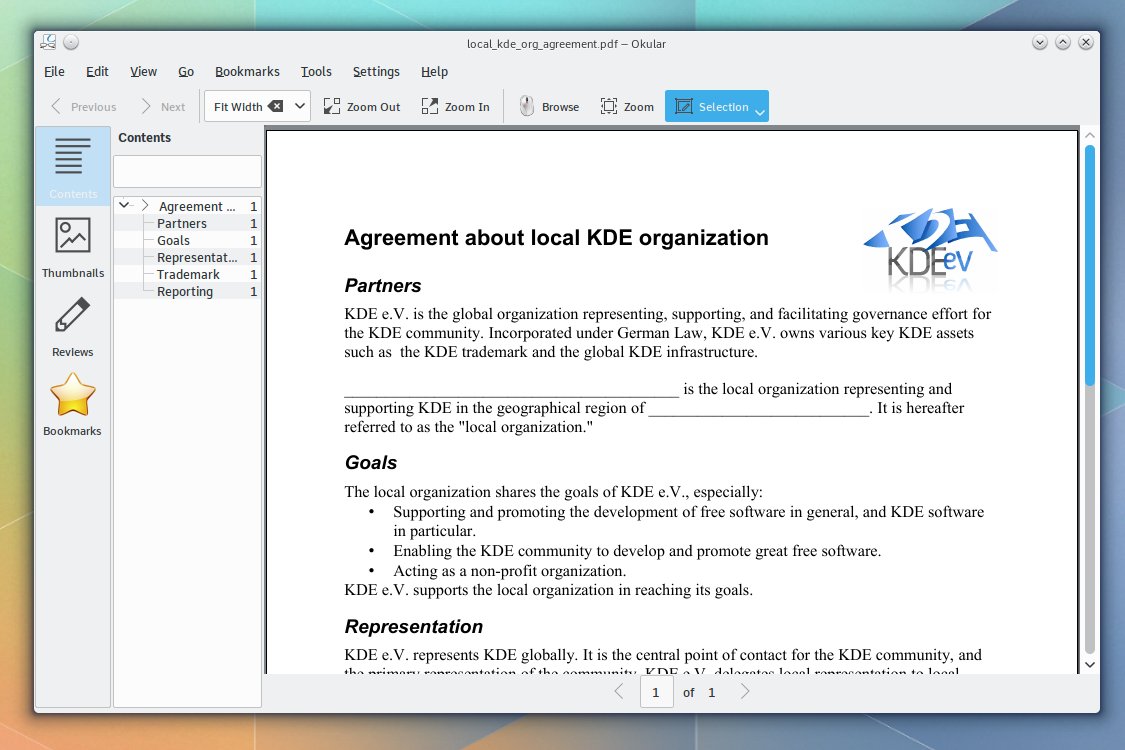Clear the Fit Width zoom field
This screenshot has width=1125, height=750.
tap(276, 106)
